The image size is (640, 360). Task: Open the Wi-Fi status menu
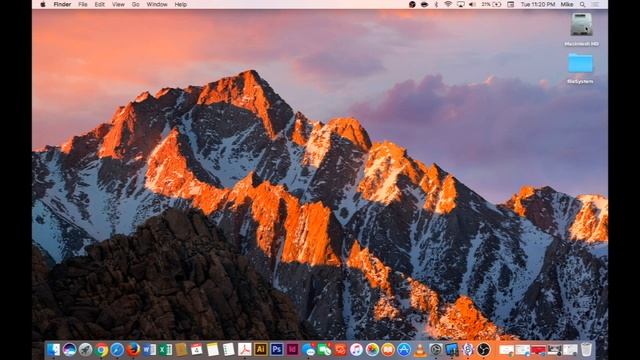pos(448,4)
